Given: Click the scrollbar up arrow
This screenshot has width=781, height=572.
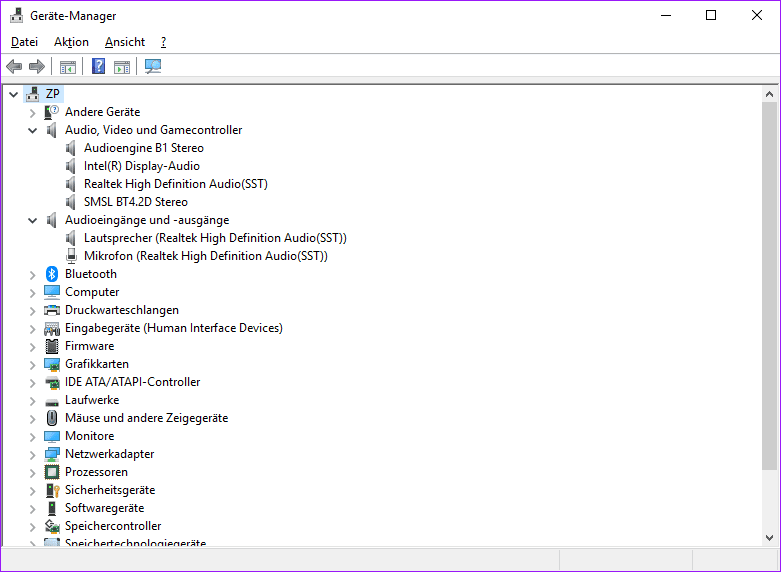Looking at the screenshot, I should tap(769, 94).
